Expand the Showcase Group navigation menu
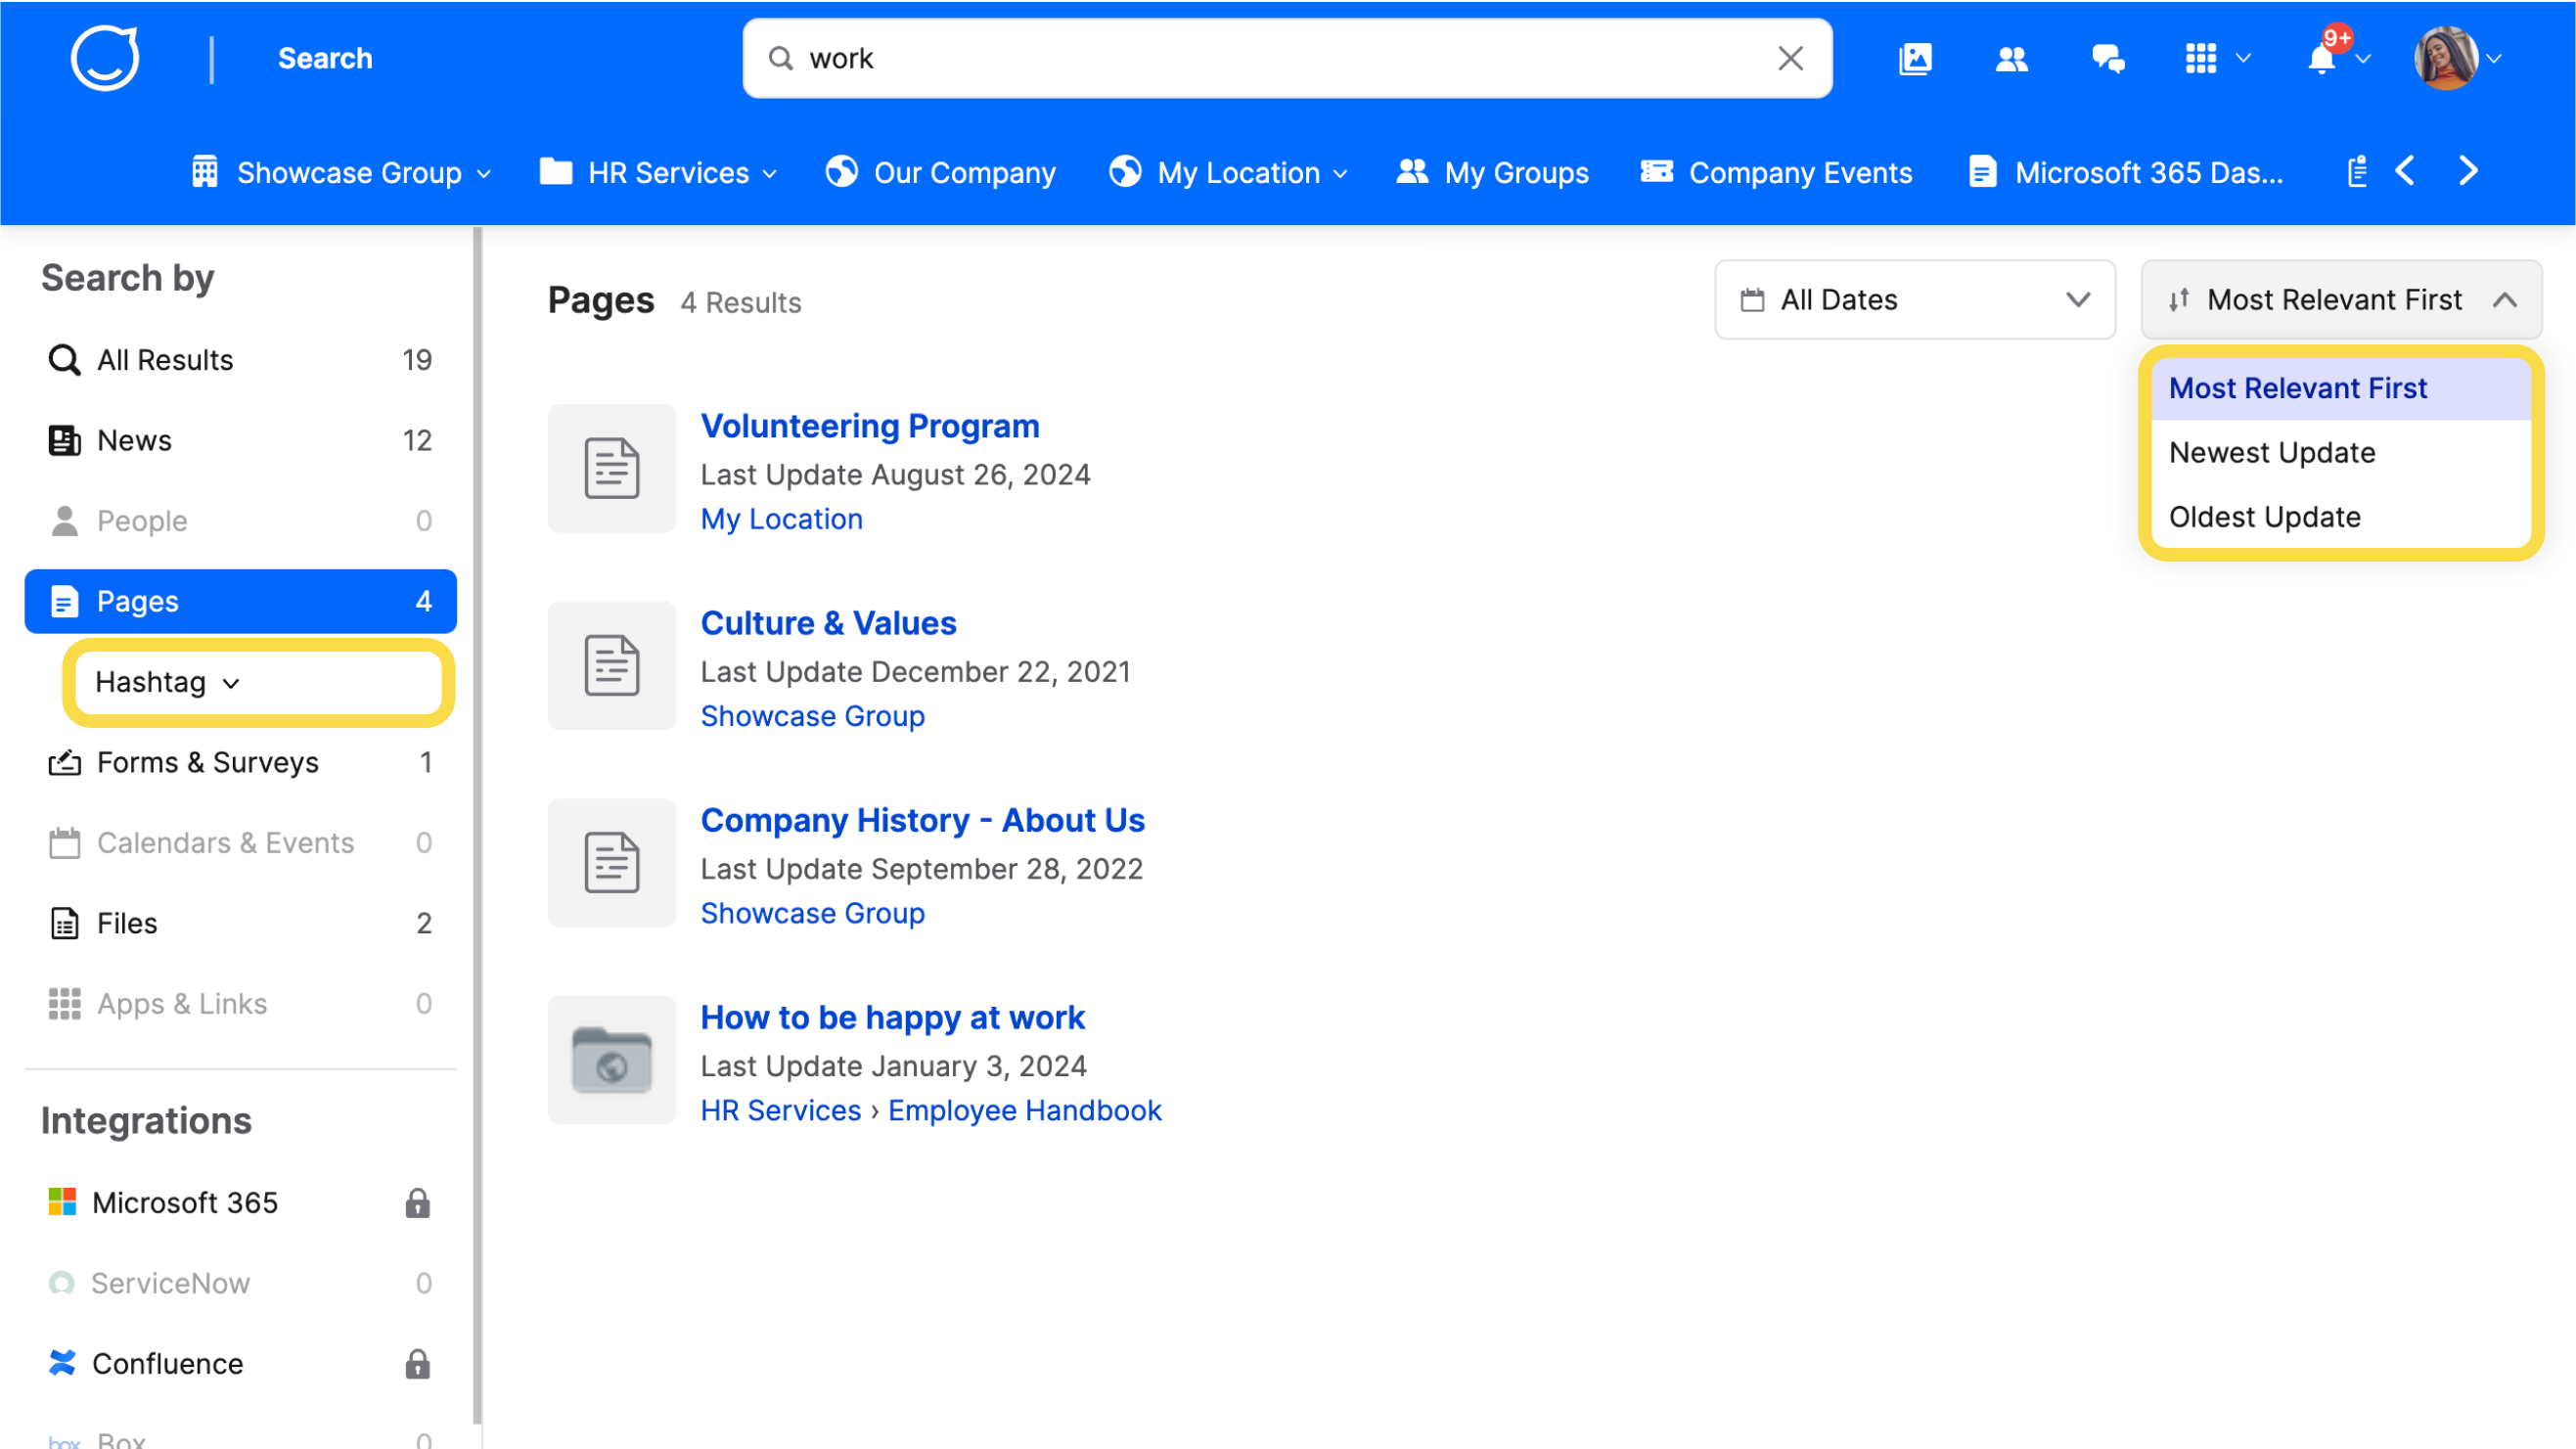Image resolution: width=2576 pixels, height=1449 pixels. [341, 172]
